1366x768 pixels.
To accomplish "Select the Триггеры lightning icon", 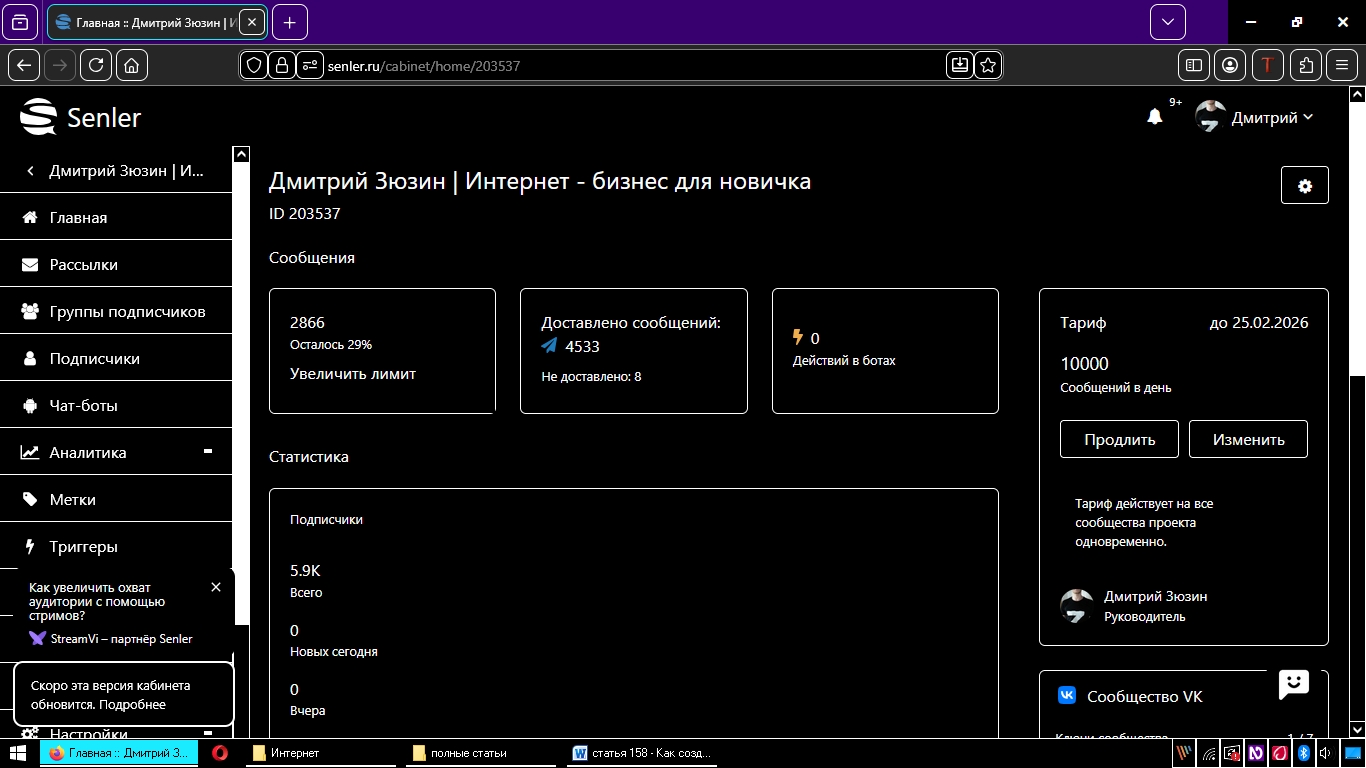I will (x=30, y=546).
